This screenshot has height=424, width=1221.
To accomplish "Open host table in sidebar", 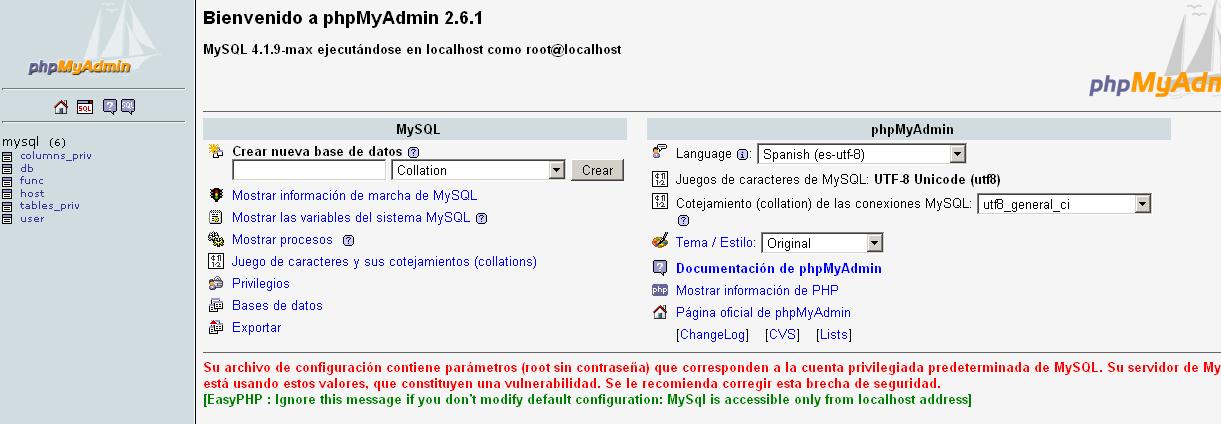I will [32, 194].
